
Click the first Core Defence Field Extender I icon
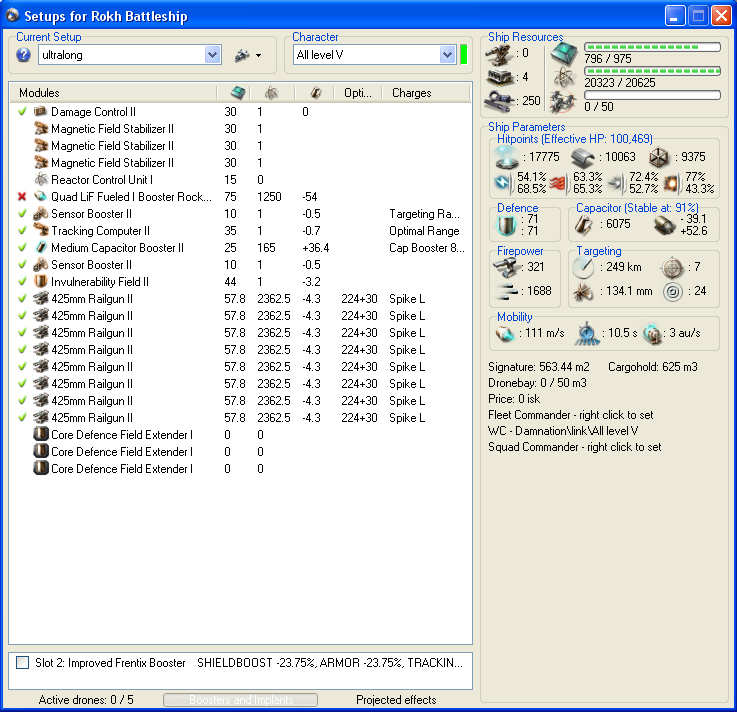(41, 434)
